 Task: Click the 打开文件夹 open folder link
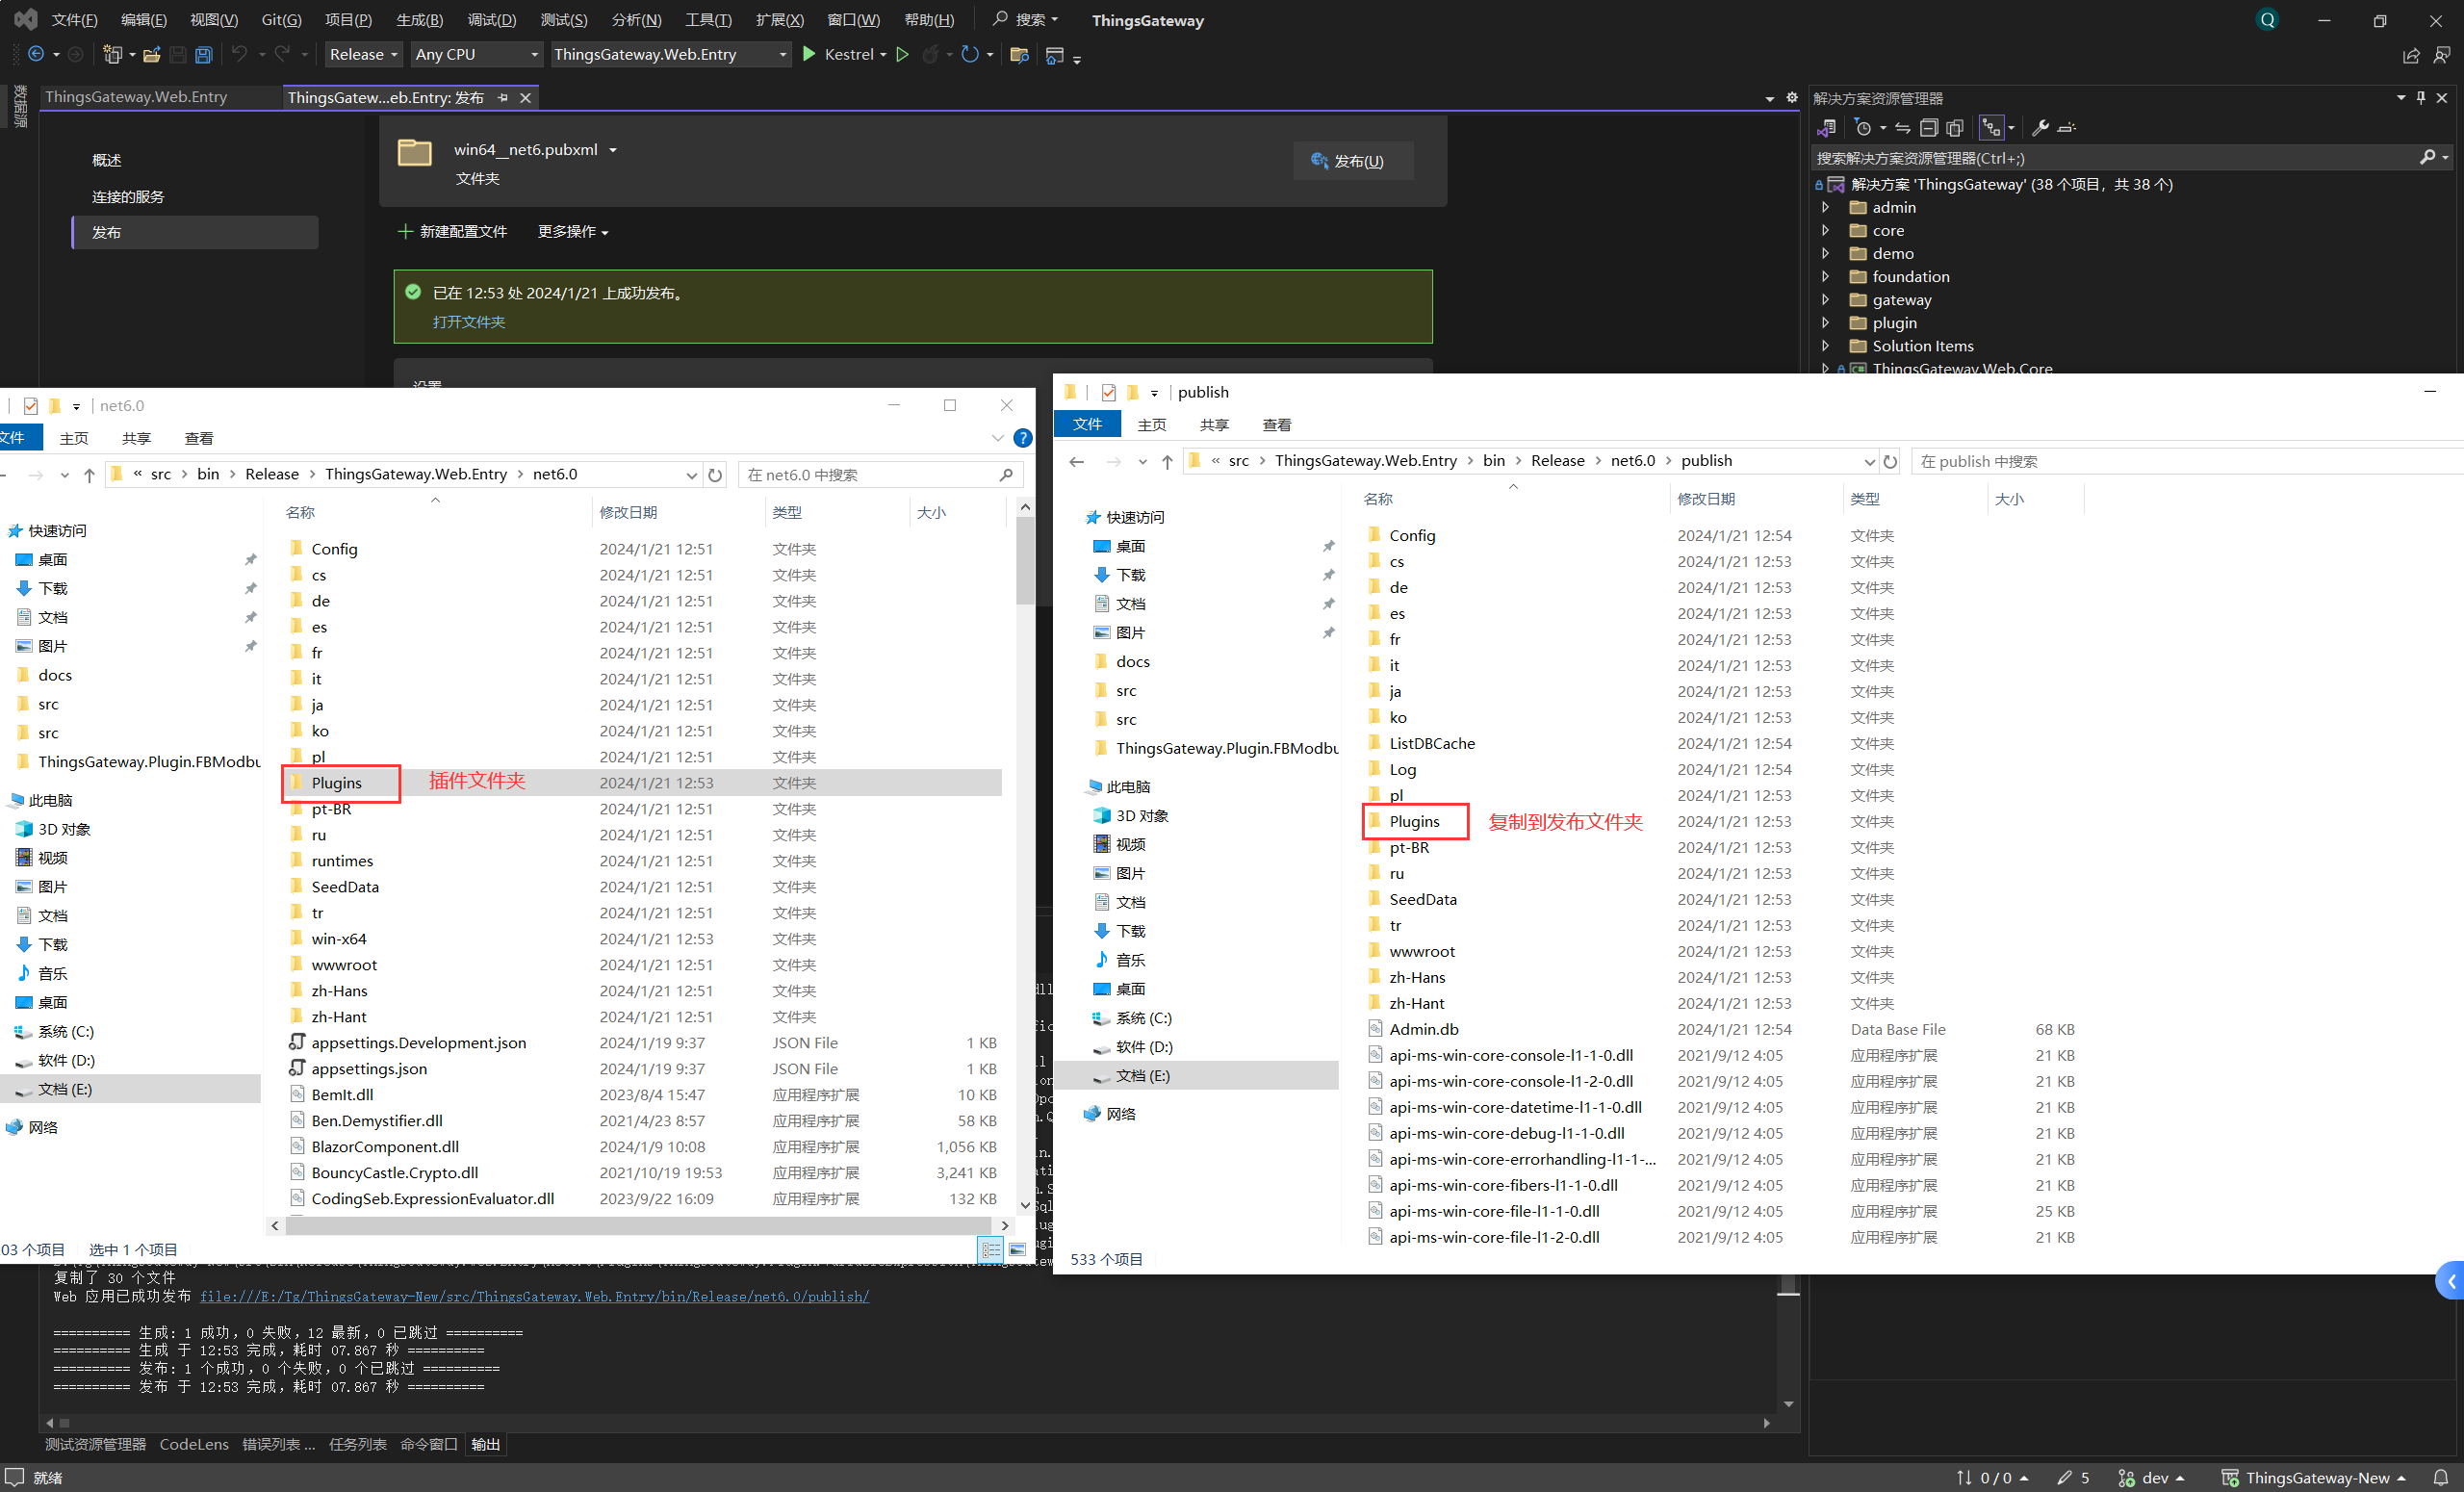469,322
